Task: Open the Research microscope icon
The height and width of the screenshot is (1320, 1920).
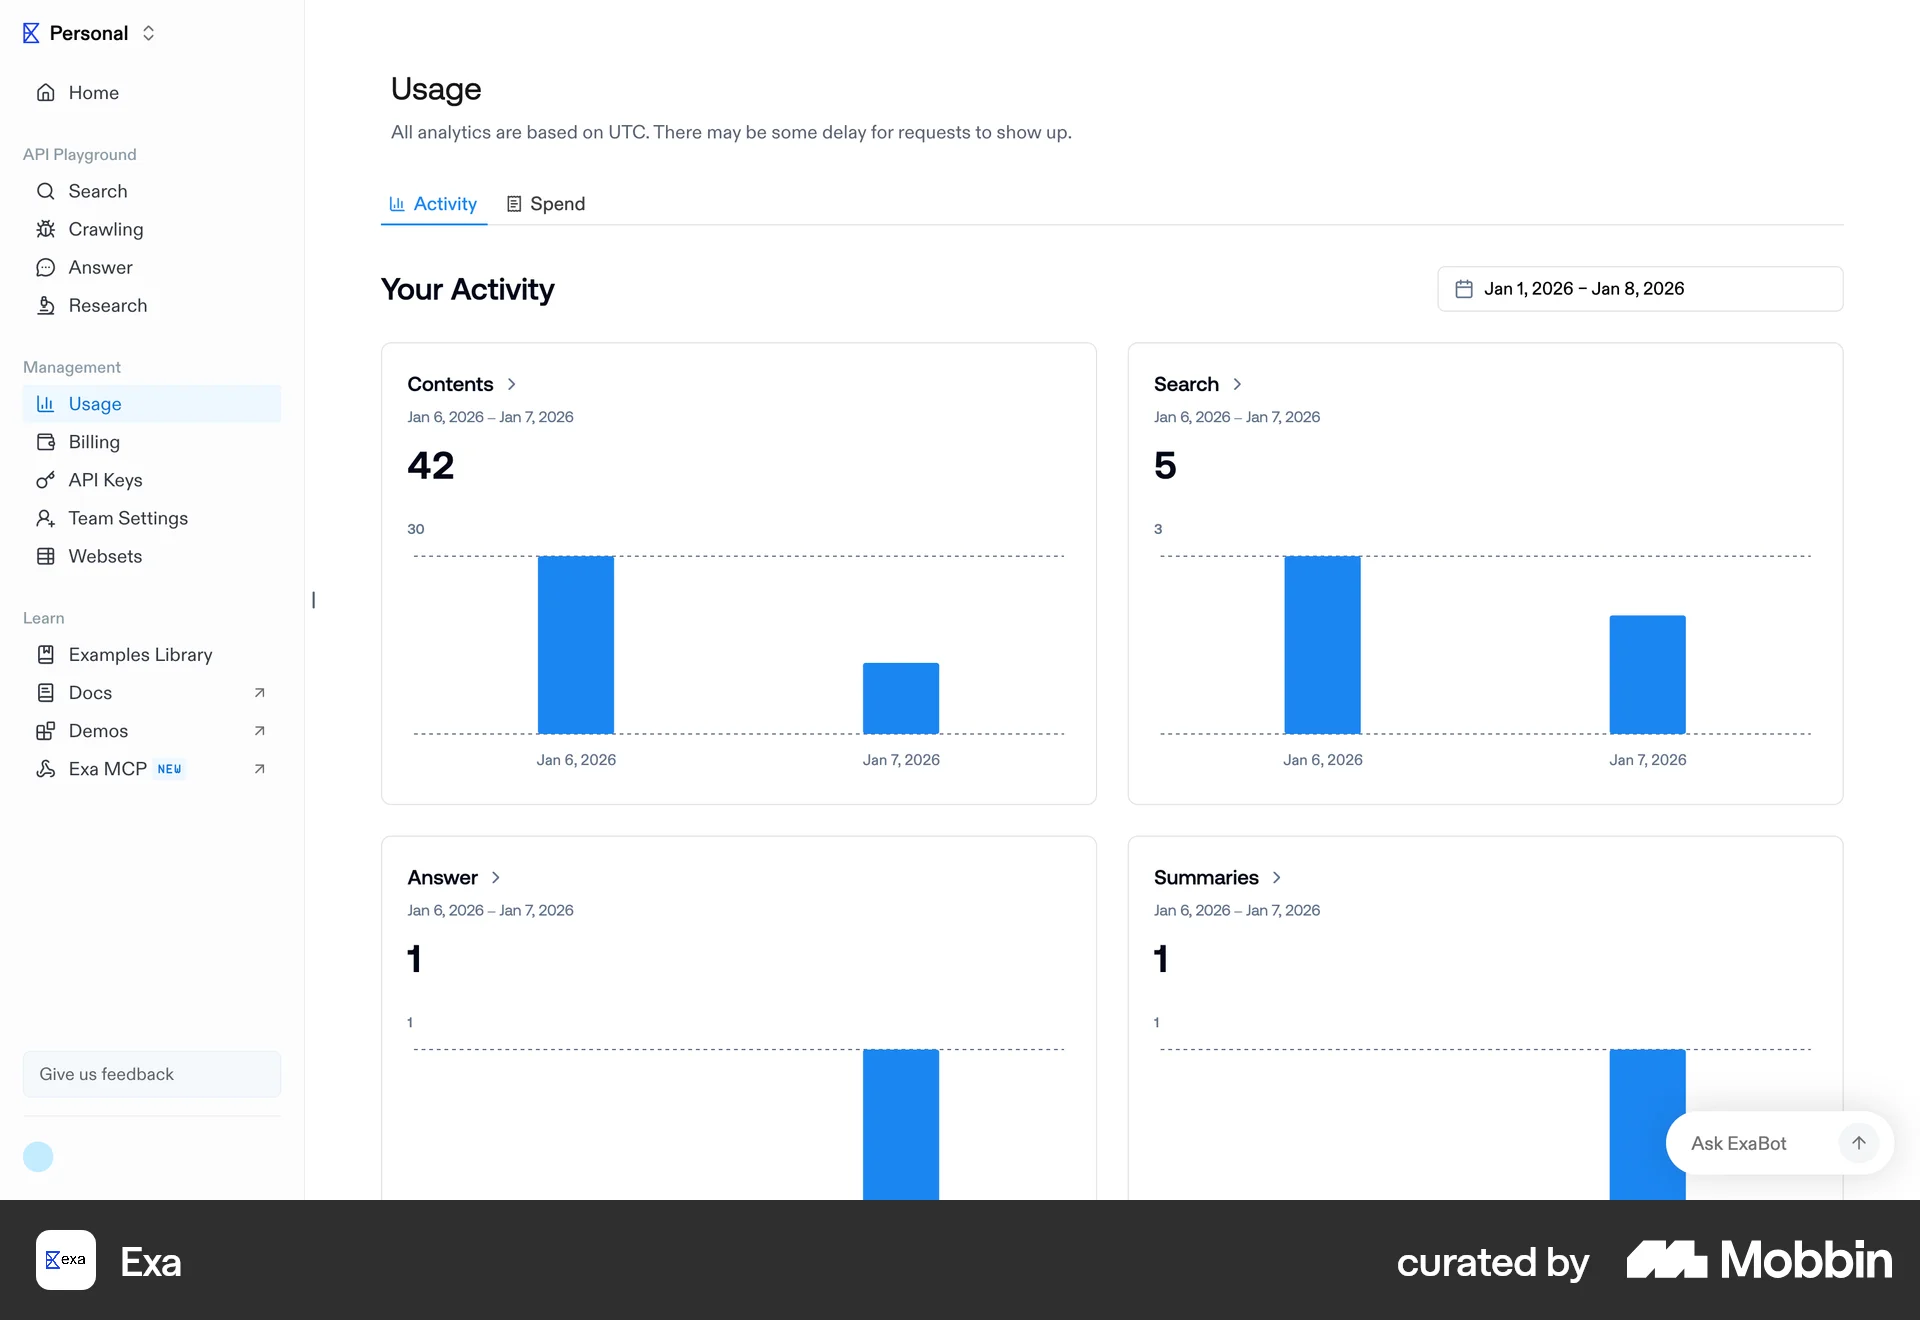Action: point(45,305)
